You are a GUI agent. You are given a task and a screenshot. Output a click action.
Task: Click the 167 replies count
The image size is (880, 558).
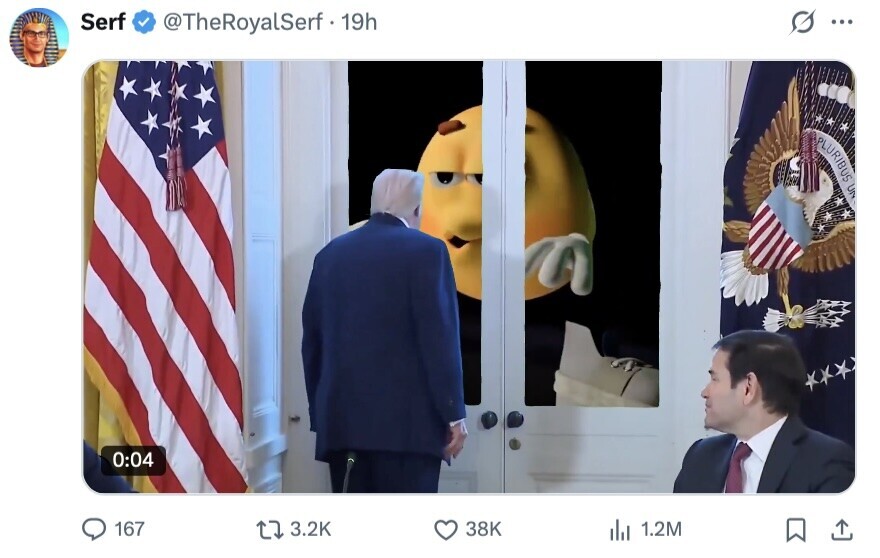click(129, 529)
